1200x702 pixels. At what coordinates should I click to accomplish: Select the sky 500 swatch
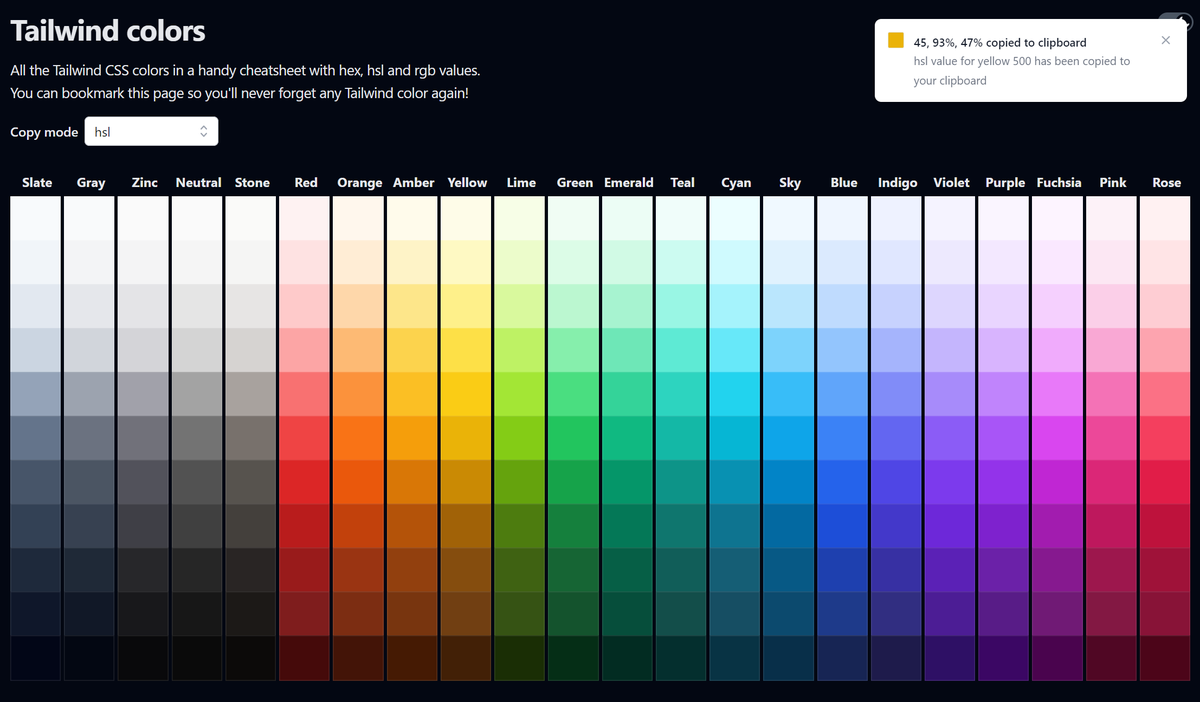(x=790, y=438)
